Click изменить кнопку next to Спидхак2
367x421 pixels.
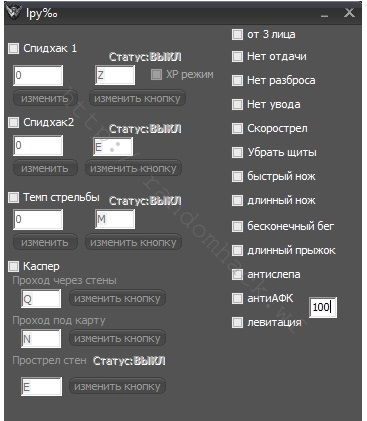[x=133, y=168]
